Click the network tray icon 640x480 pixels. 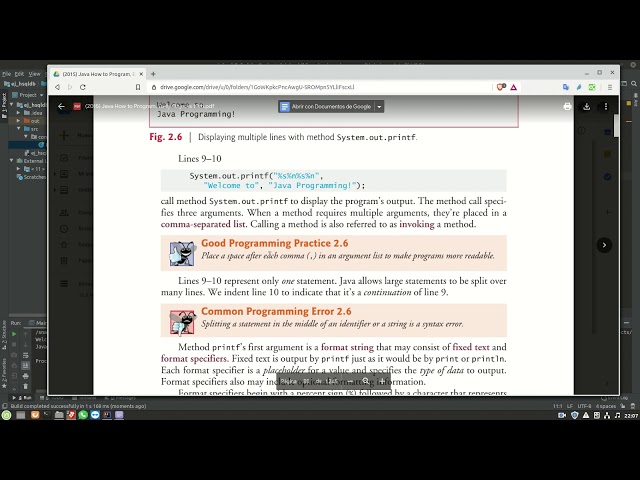point(607,416)
